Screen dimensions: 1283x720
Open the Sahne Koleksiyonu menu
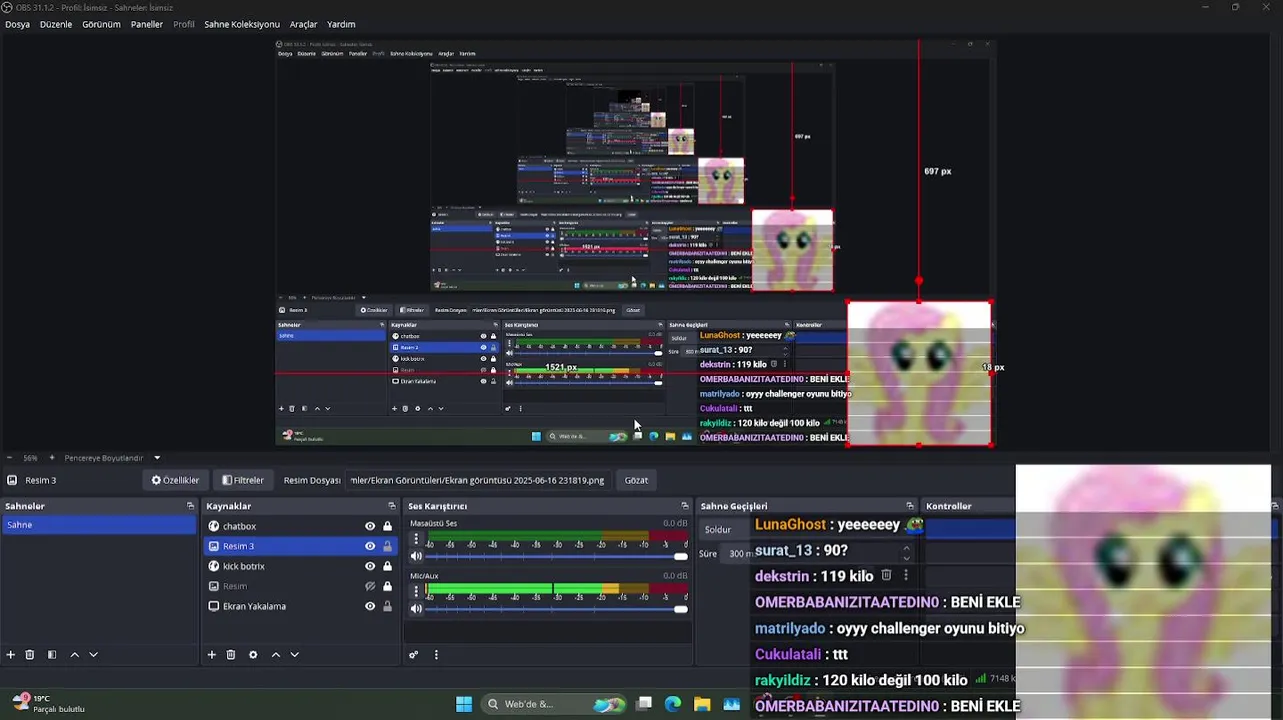[242, 24]
